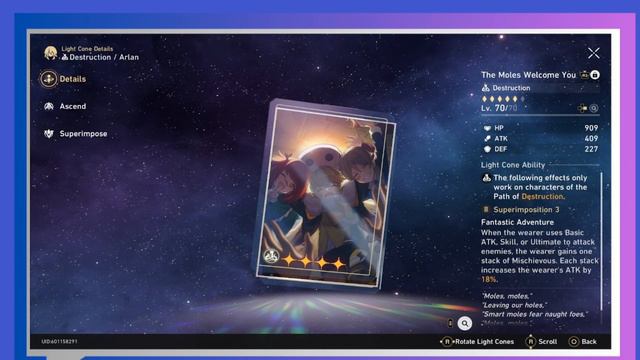
Task: Click the 'Fantastic Adventure' ability name
Action: coord(517,222)
